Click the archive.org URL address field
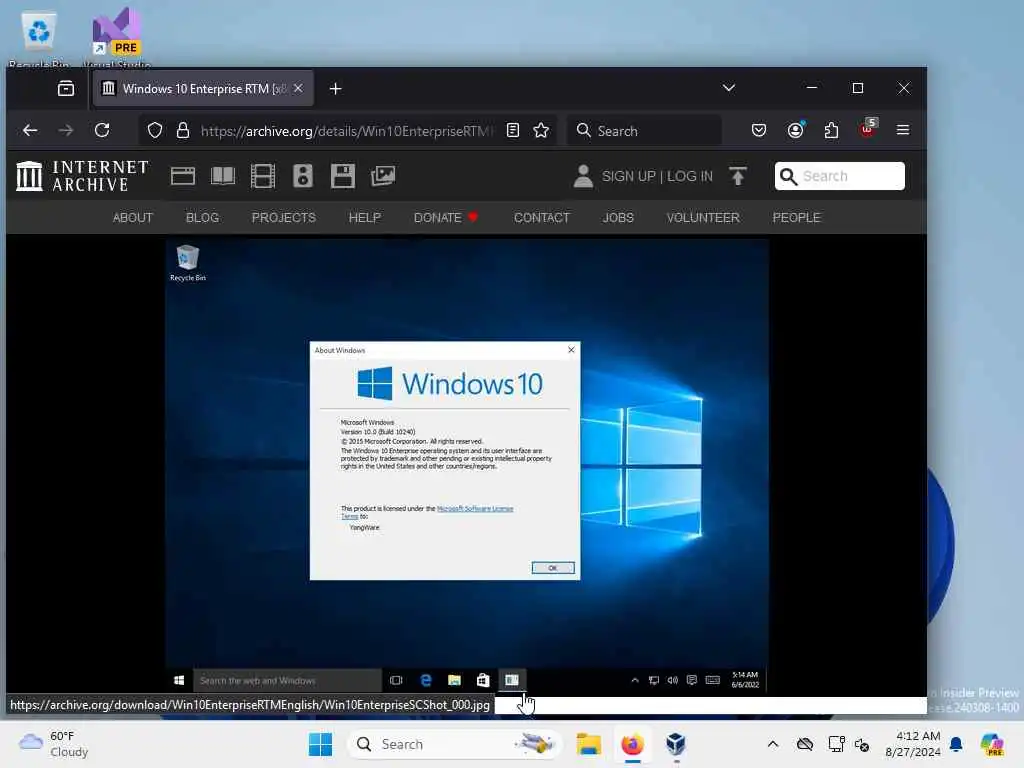1024x768 pixels. pos(346,131)
